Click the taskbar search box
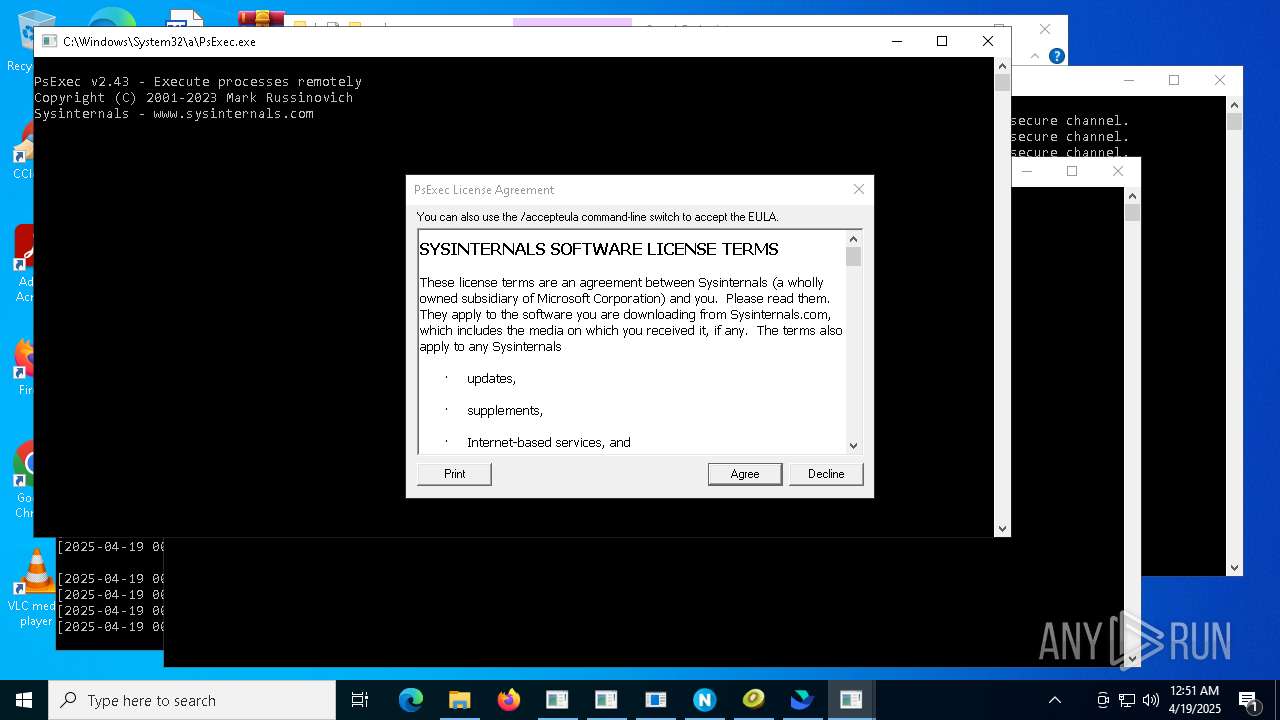The image size is (1280, 720). [x=192, y=700]
